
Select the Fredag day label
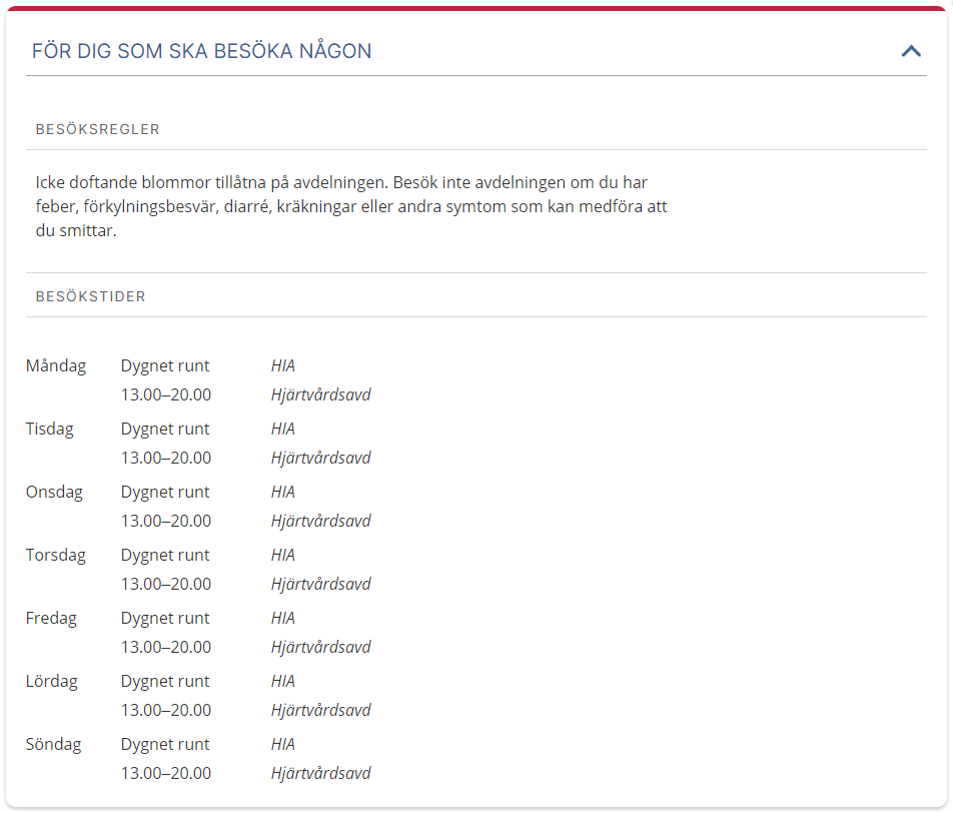click(x=51, y=619)
